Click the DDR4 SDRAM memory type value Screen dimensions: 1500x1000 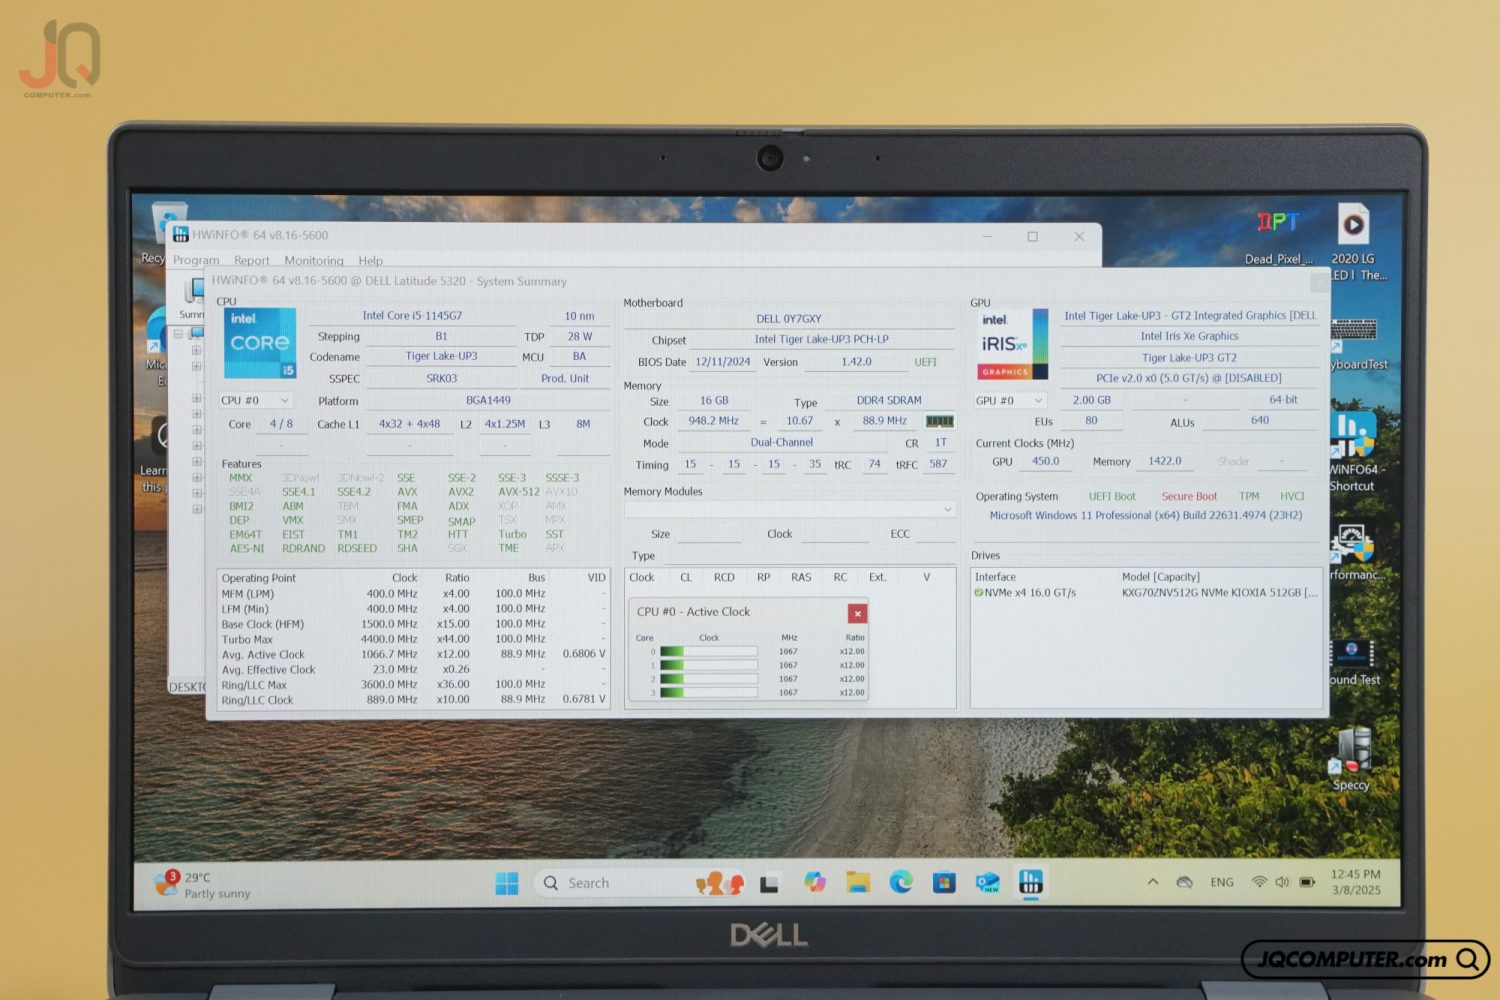tap(889, 400)
